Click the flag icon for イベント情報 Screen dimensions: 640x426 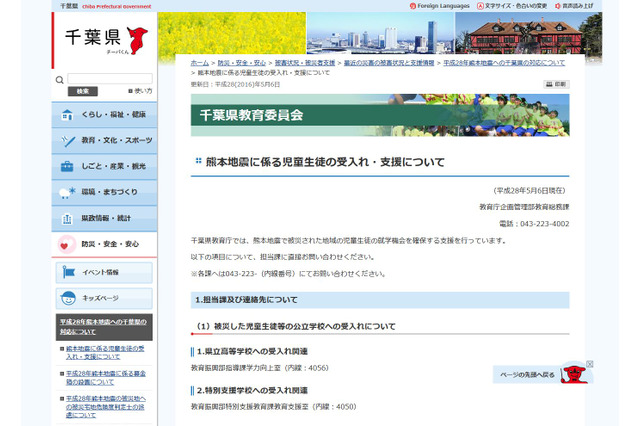tap(67, 272)
